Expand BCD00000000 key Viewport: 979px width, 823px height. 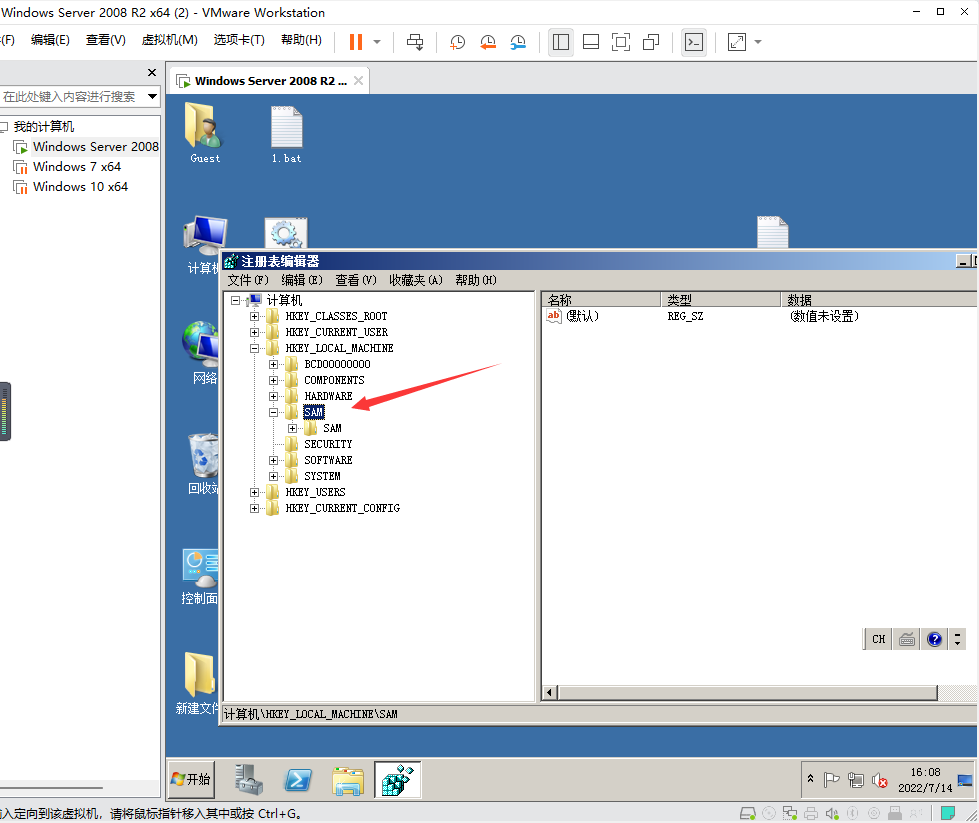(273, 364)
